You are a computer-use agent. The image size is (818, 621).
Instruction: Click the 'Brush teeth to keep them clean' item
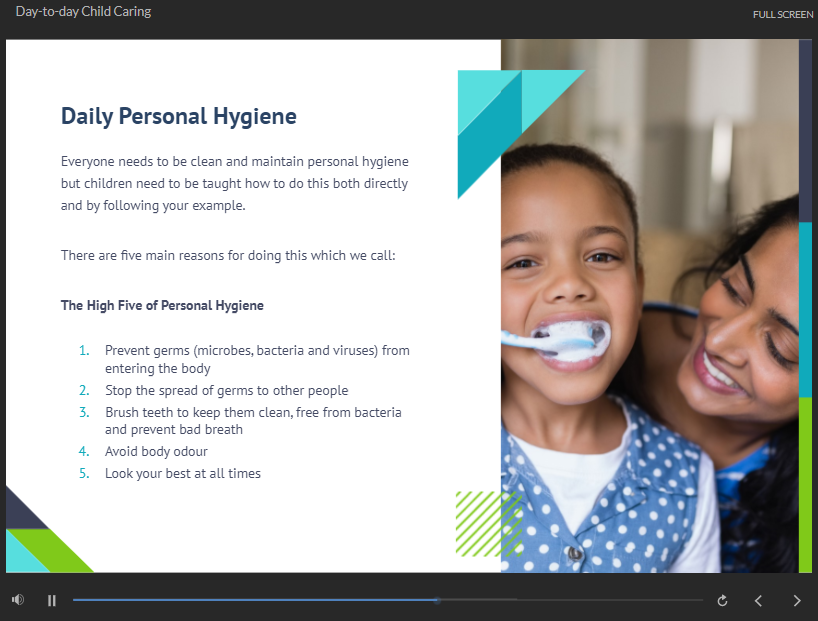(253, 421)
